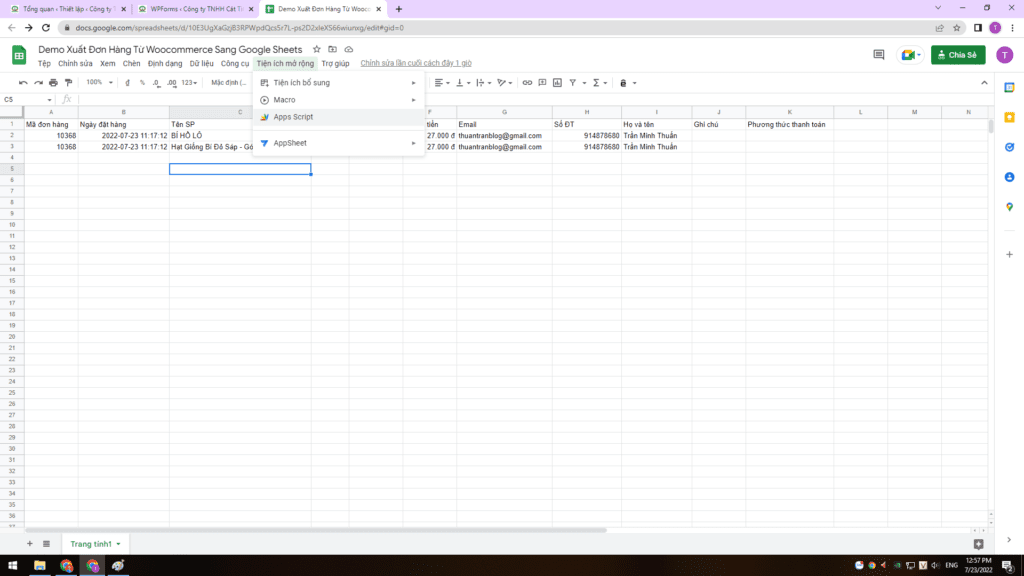Image resolution: width=1024 pixels, height=576 pixels.
Task: Open the Windows Start menu
Action: coord(12,566)
